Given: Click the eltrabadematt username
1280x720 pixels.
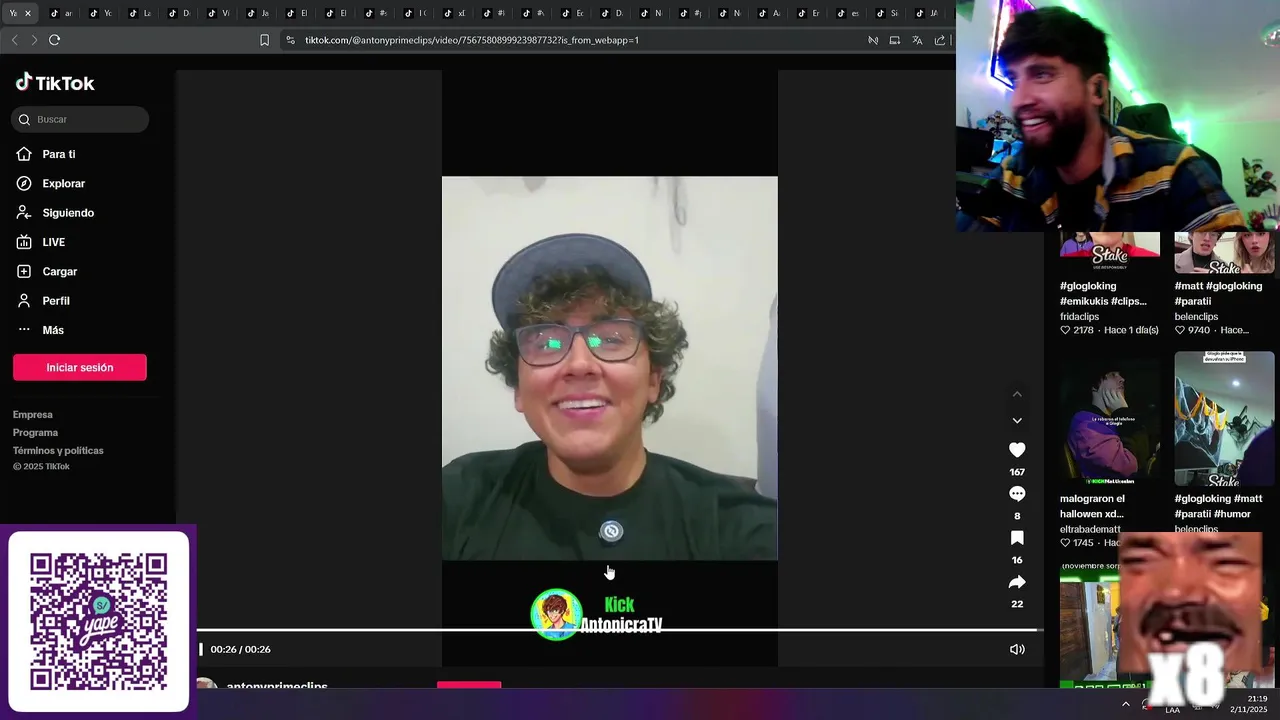Looking at the screenshot, I should coord(1090,529).
